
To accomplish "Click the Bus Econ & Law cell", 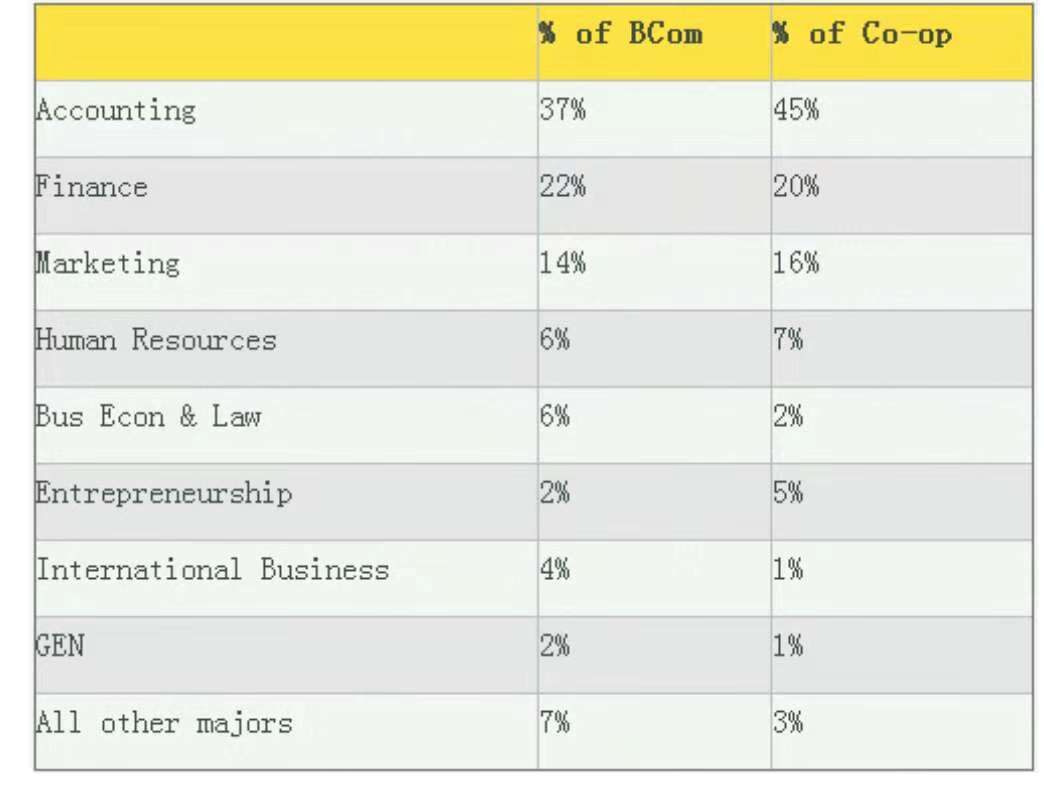I will (x=148, y=416).
